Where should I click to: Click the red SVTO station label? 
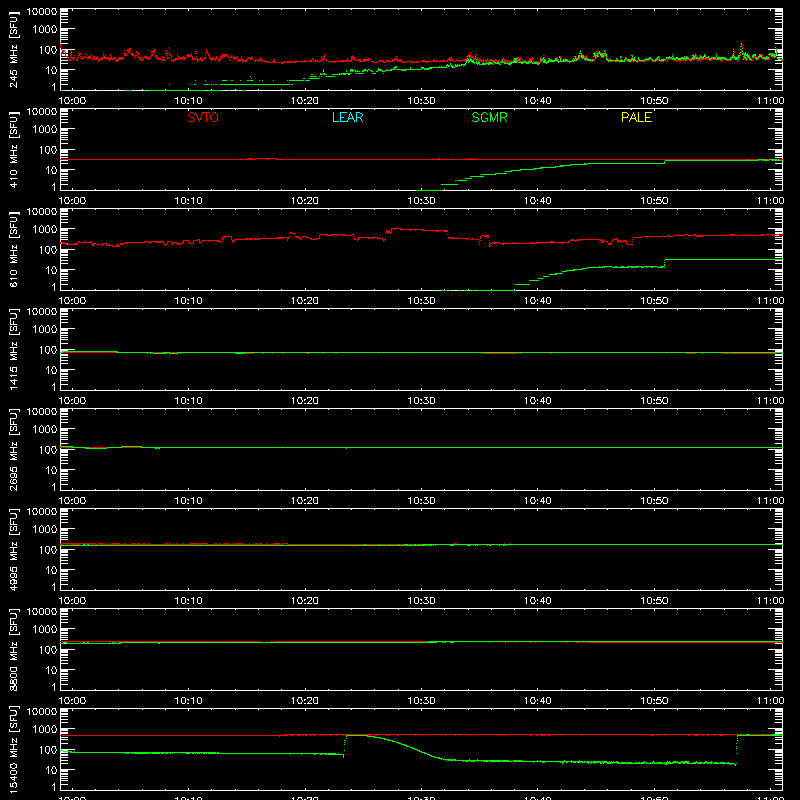[203, 117]
